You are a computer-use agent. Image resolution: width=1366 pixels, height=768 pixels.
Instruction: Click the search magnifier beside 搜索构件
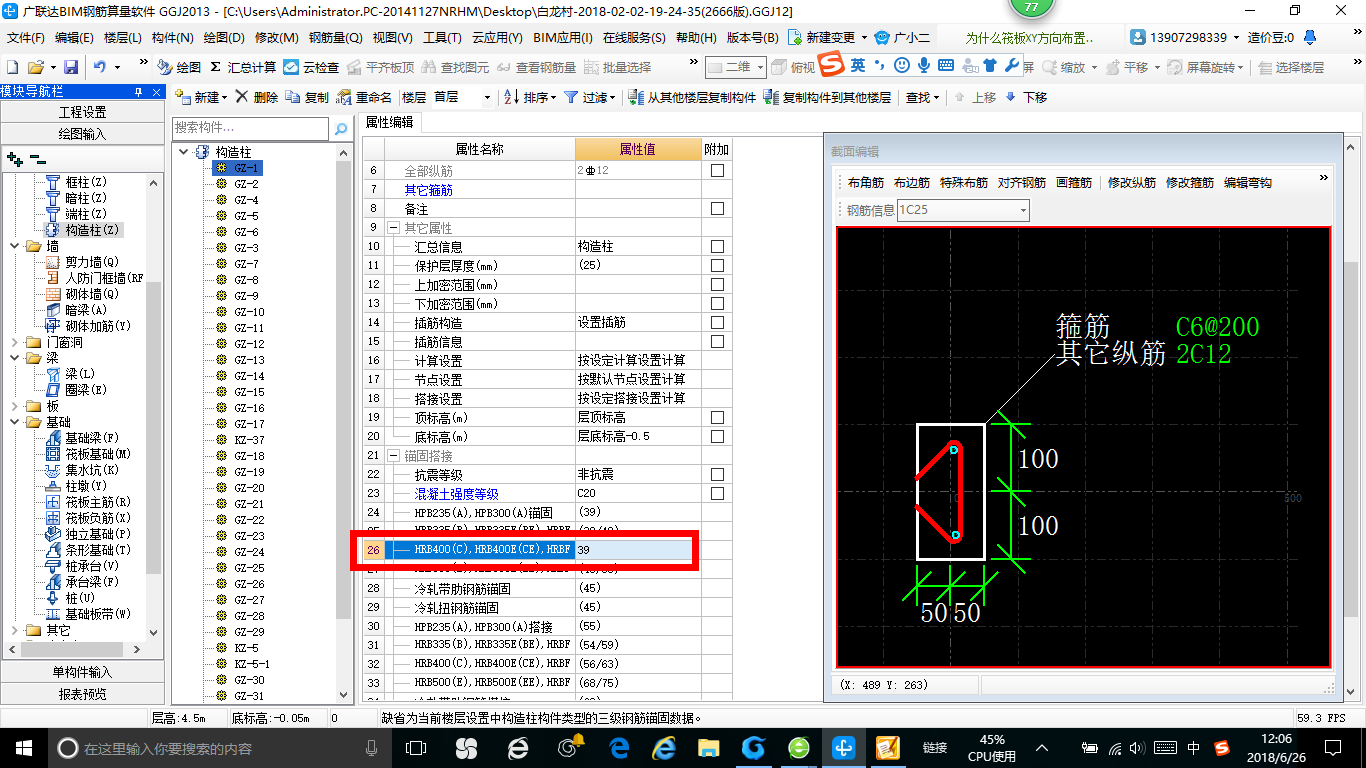[x=341, y=128]
